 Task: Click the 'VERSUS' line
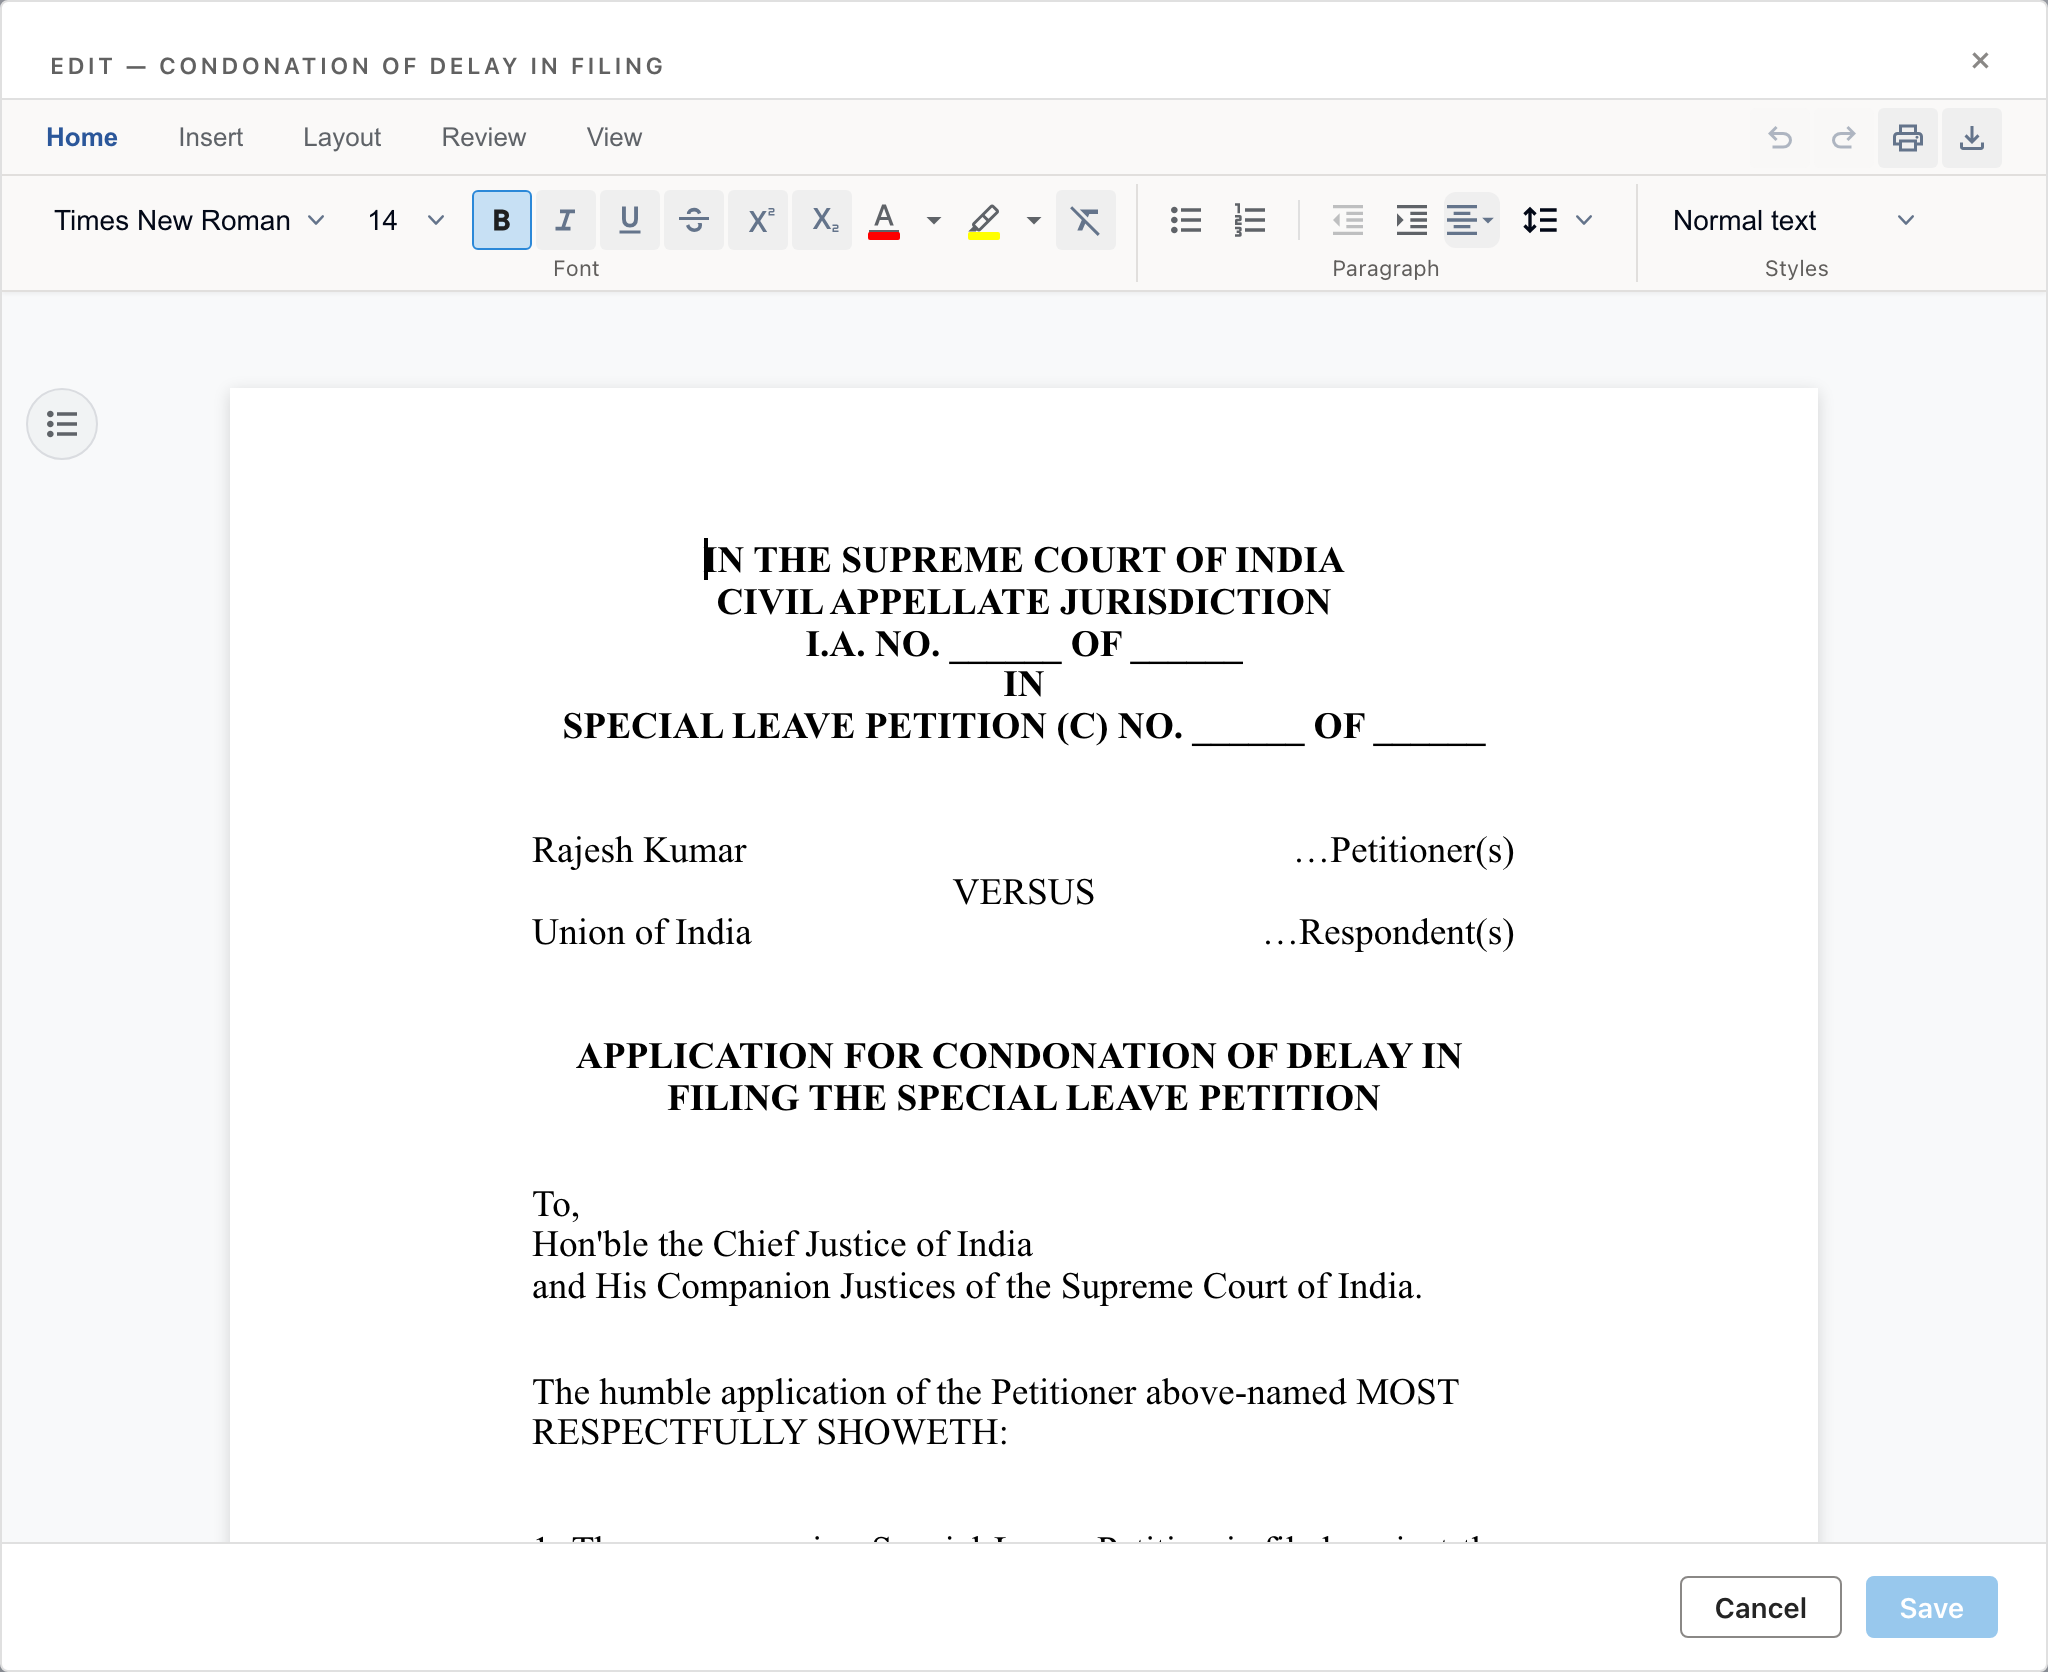(1023, 892)
